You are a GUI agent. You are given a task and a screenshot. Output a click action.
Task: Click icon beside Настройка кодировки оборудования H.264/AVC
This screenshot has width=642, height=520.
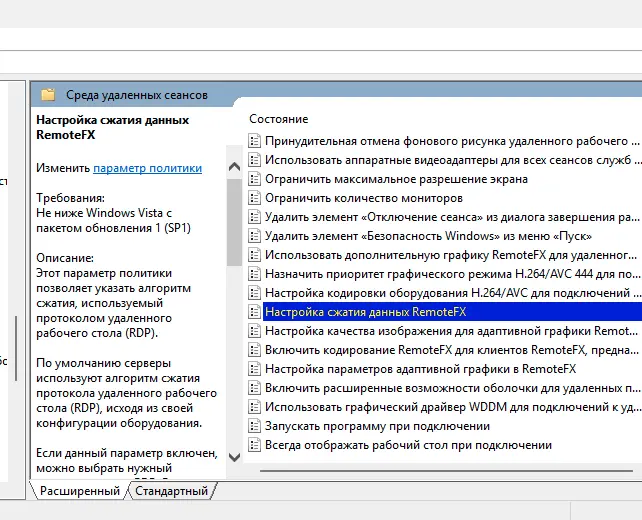(x=254, y=293)
